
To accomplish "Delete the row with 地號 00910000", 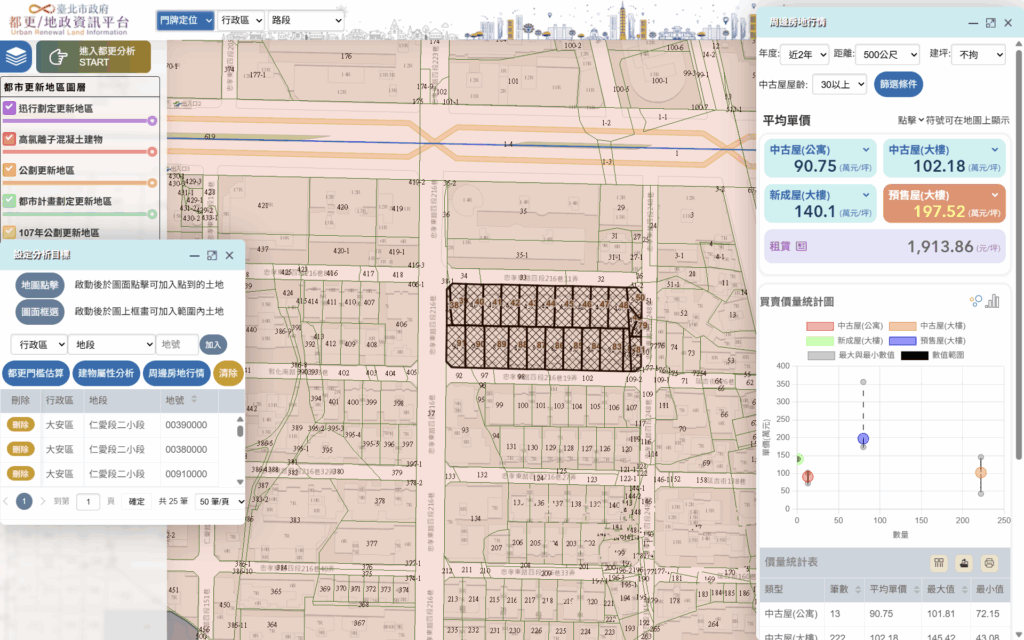I will point(21,473).
